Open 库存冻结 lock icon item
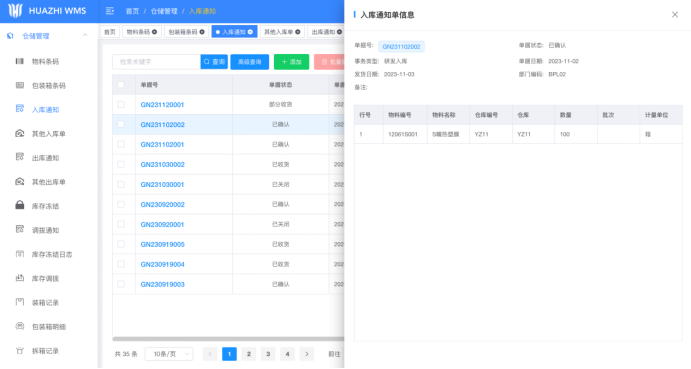 click(45, 206)
